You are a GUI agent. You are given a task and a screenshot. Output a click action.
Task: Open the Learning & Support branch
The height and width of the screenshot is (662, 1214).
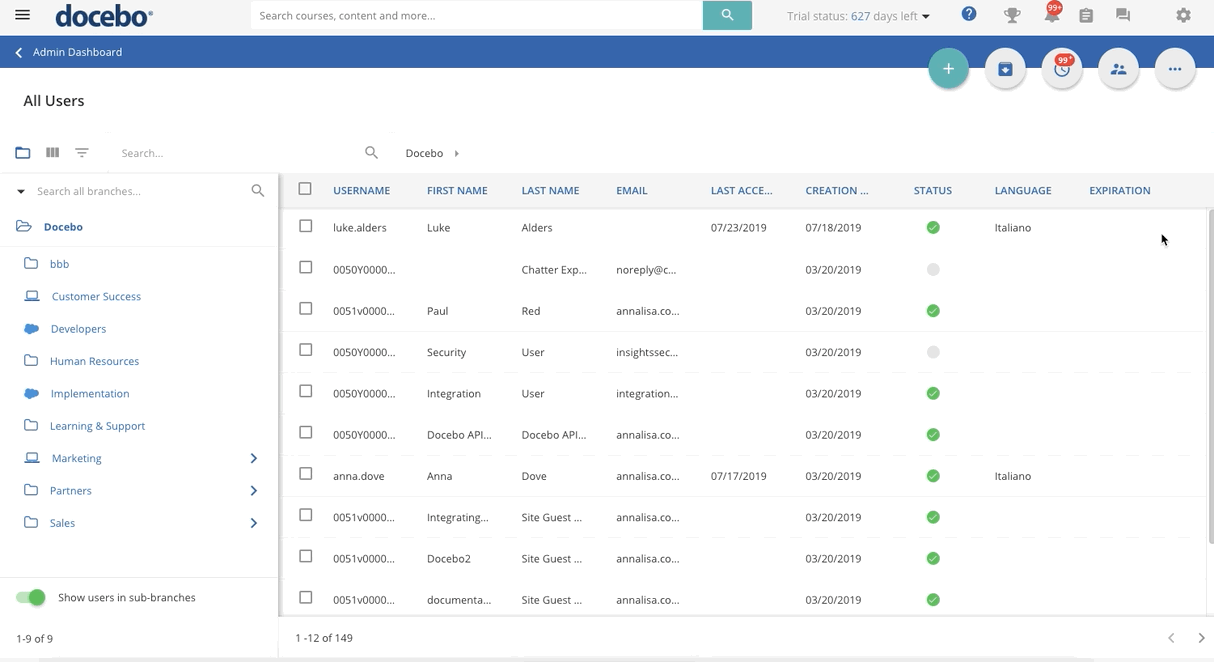(97, 426)
